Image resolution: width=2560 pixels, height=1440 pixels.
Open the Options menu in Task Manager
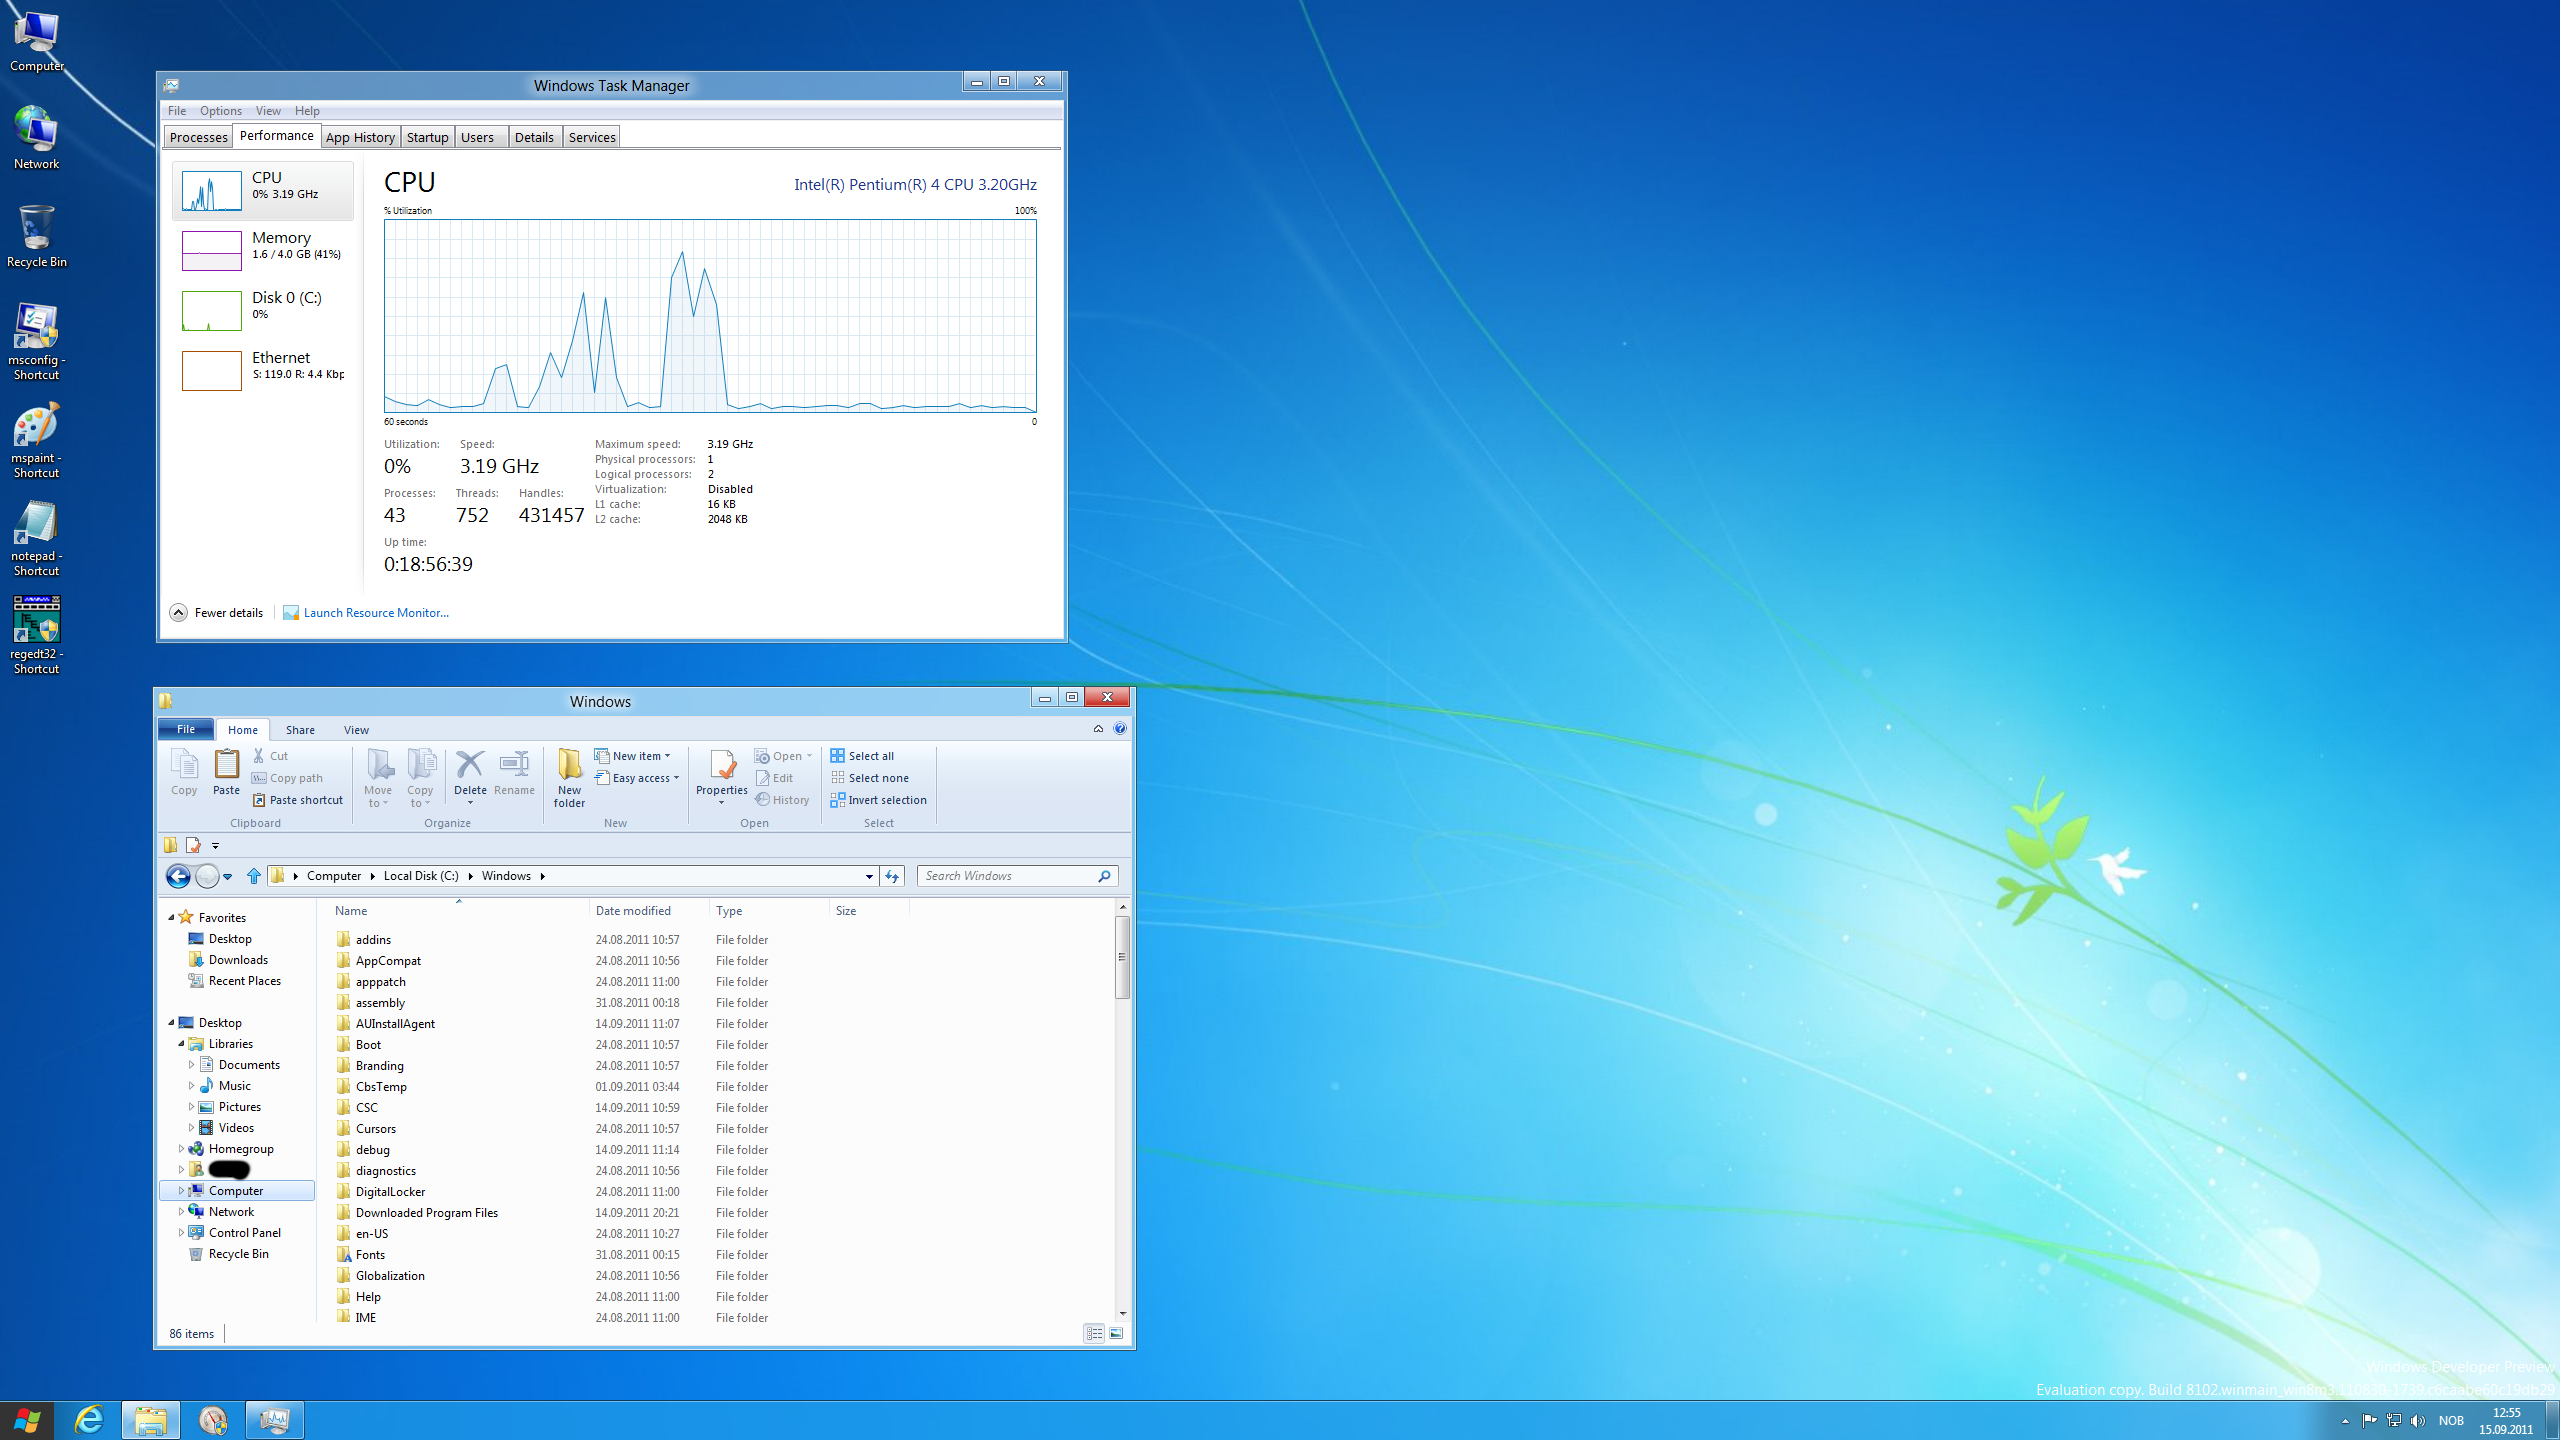(220, 111)
